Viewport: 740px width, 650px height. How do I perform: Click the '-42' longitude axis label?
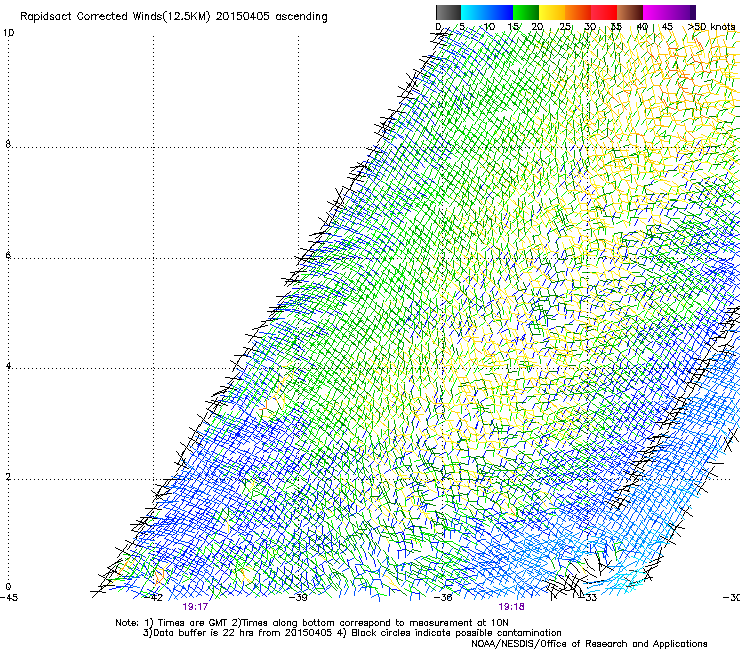[x=154, y=597]
